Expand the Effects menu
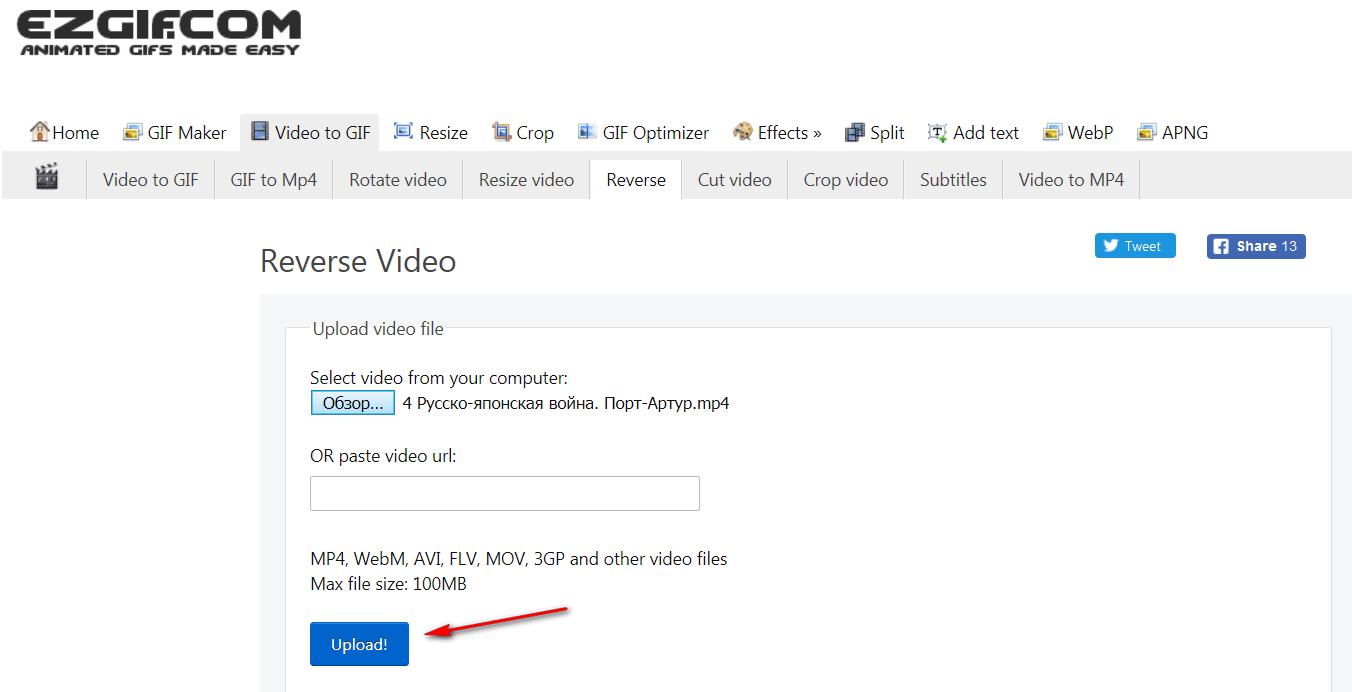Image resolution: width=1352 pixels, height=692 pixels. coord(777,133)
